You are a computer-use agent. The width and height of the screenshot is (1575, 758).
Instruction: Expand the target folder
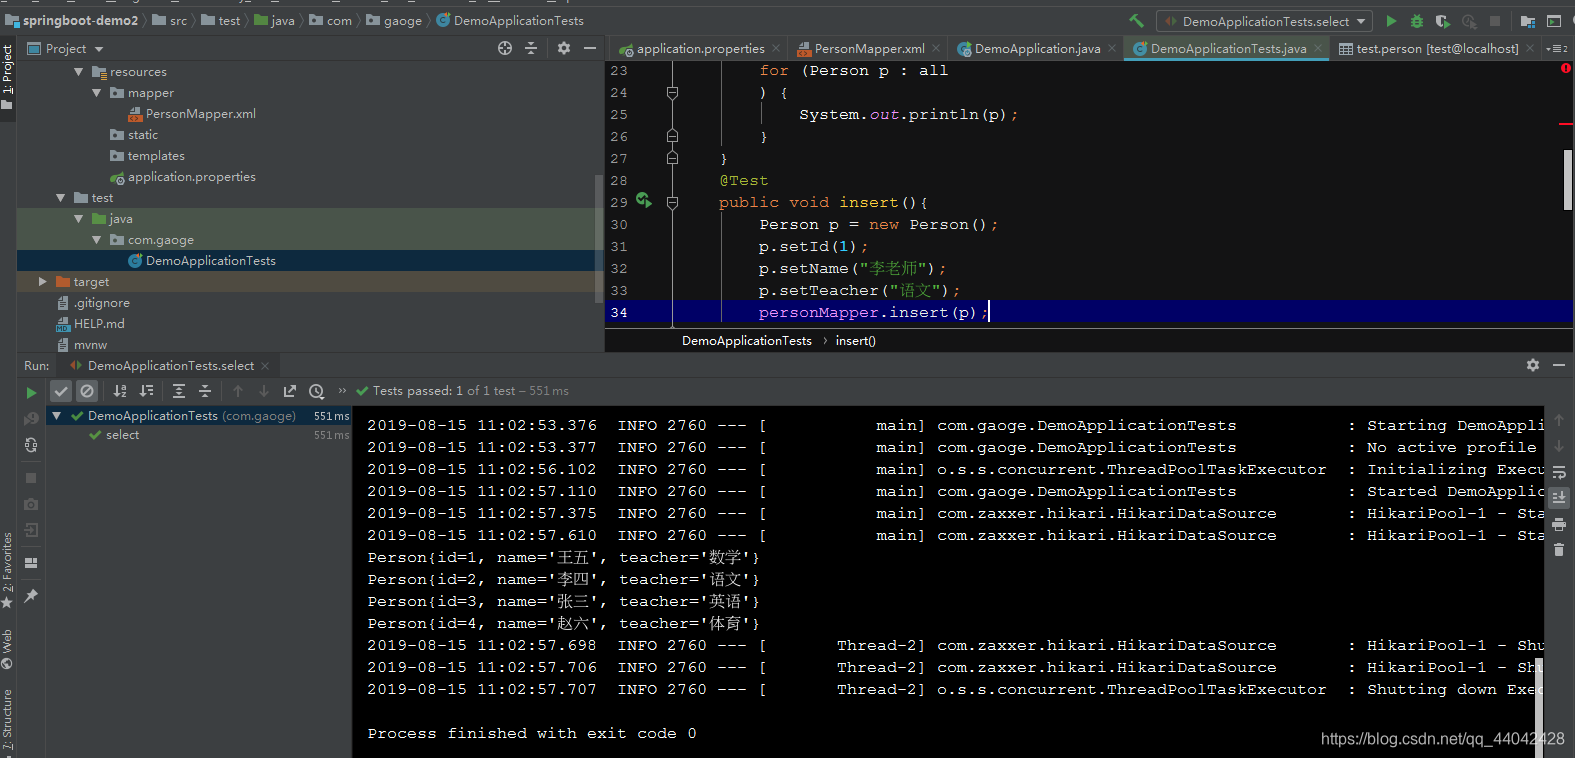coord(43,282)
